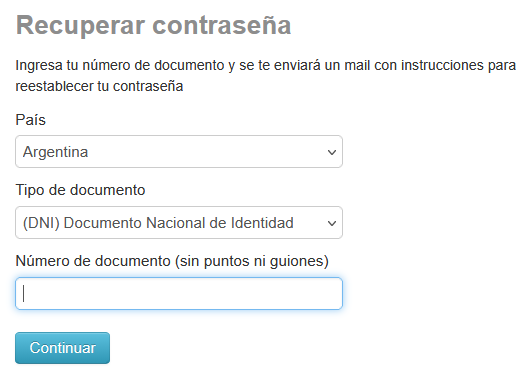Click the Recuperar contraseña heading
Viewport: 530px width, 374px height.
153,25
